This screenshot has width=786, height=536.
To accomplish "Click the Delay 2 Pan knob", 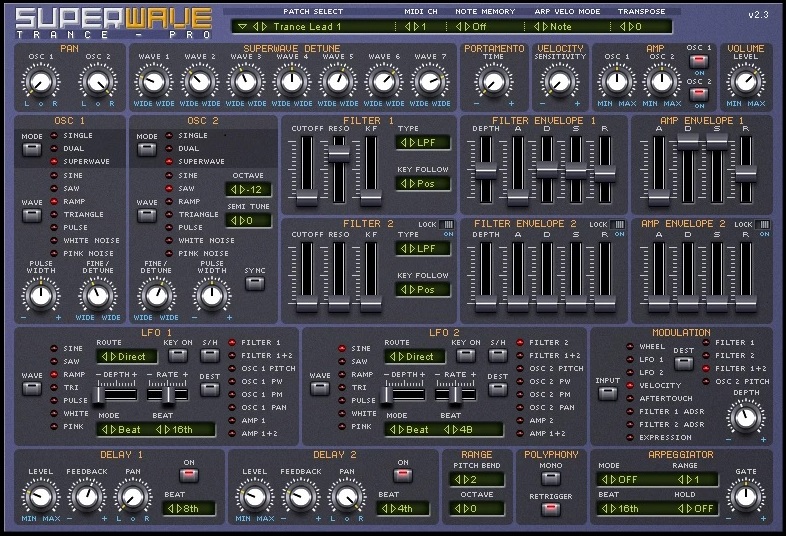I will tap(347, 497).
